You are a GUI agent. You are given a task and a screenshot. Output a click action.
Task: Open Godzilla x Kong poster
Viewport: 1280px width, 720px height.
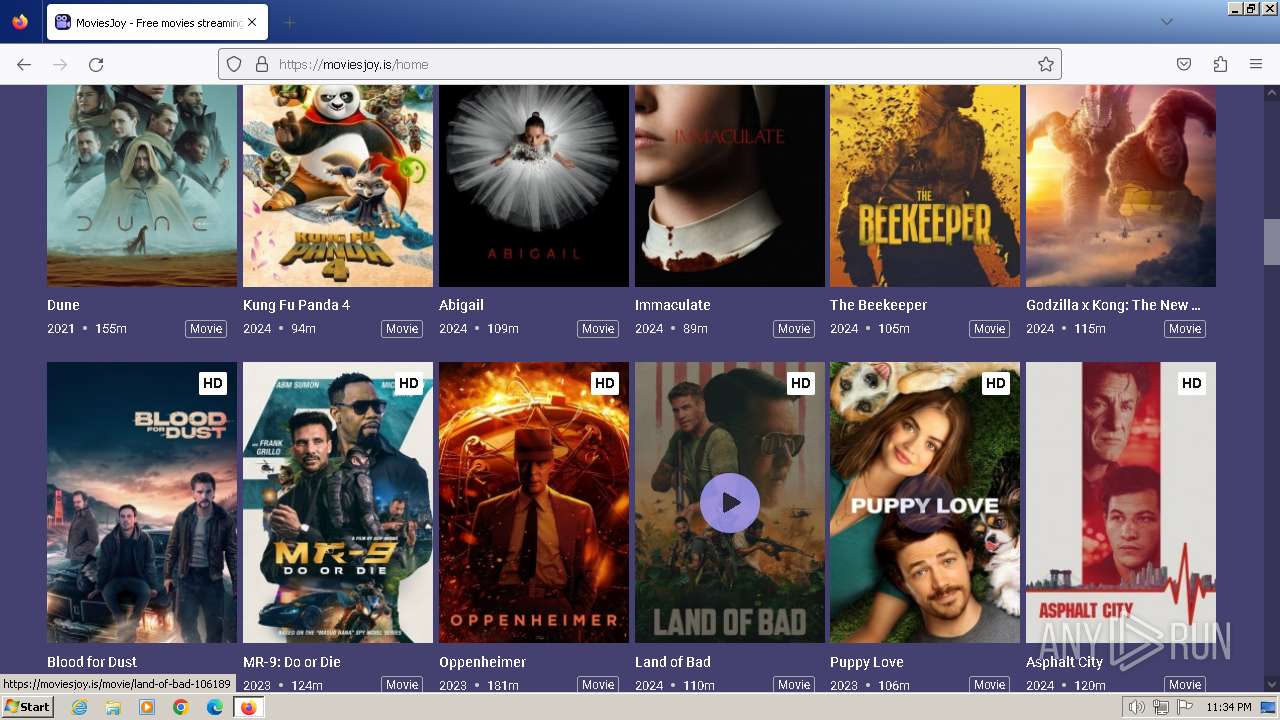pyautogui.click(x=1121, y=186)
